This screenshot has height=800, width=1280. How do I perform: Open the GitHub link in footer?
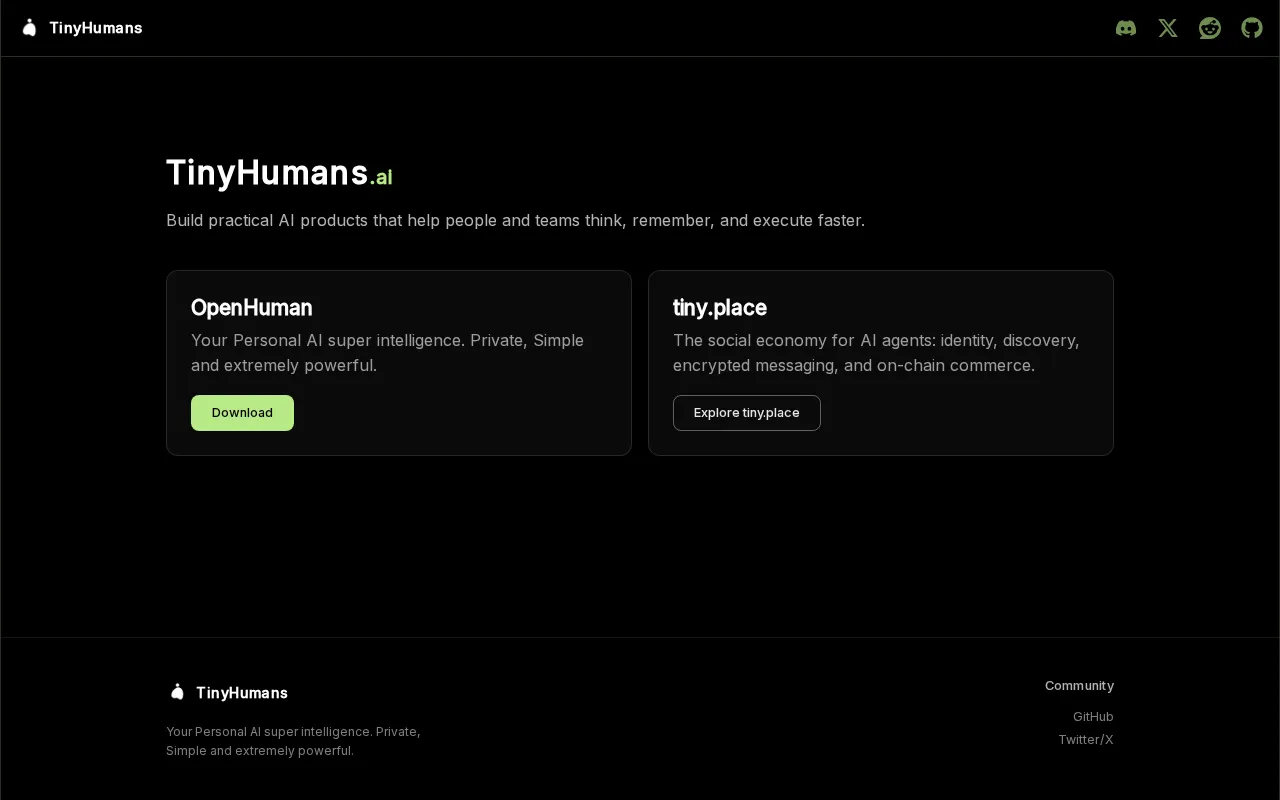1093,717
